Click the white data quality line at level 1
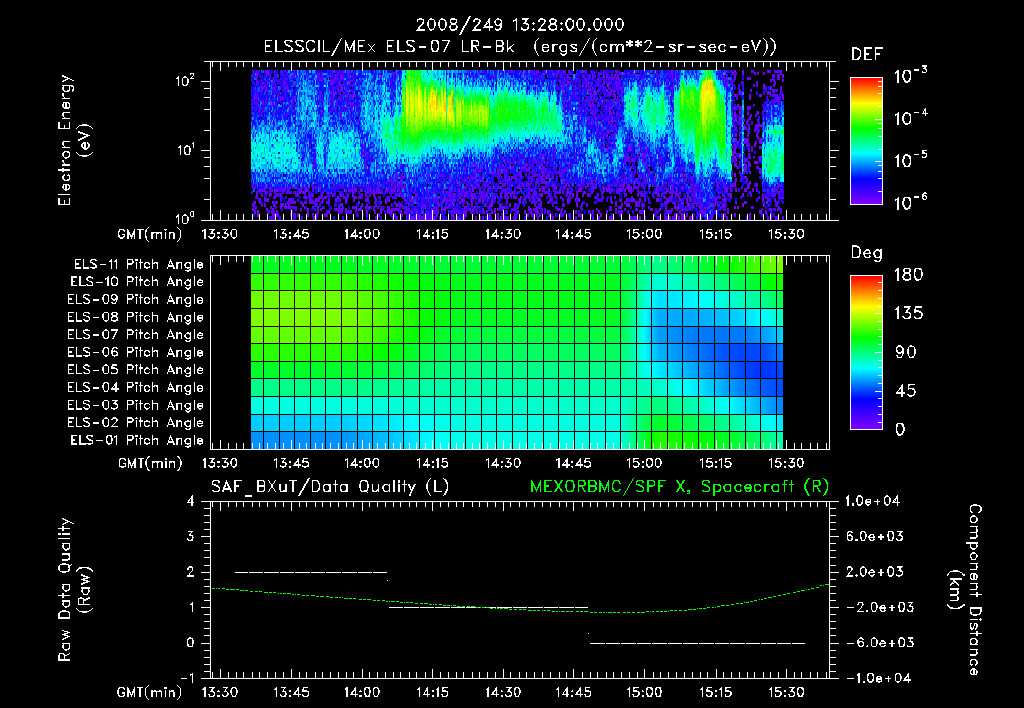Viewport: 1024px width, 708px height. pyautogui.click(x=488, y=607)
